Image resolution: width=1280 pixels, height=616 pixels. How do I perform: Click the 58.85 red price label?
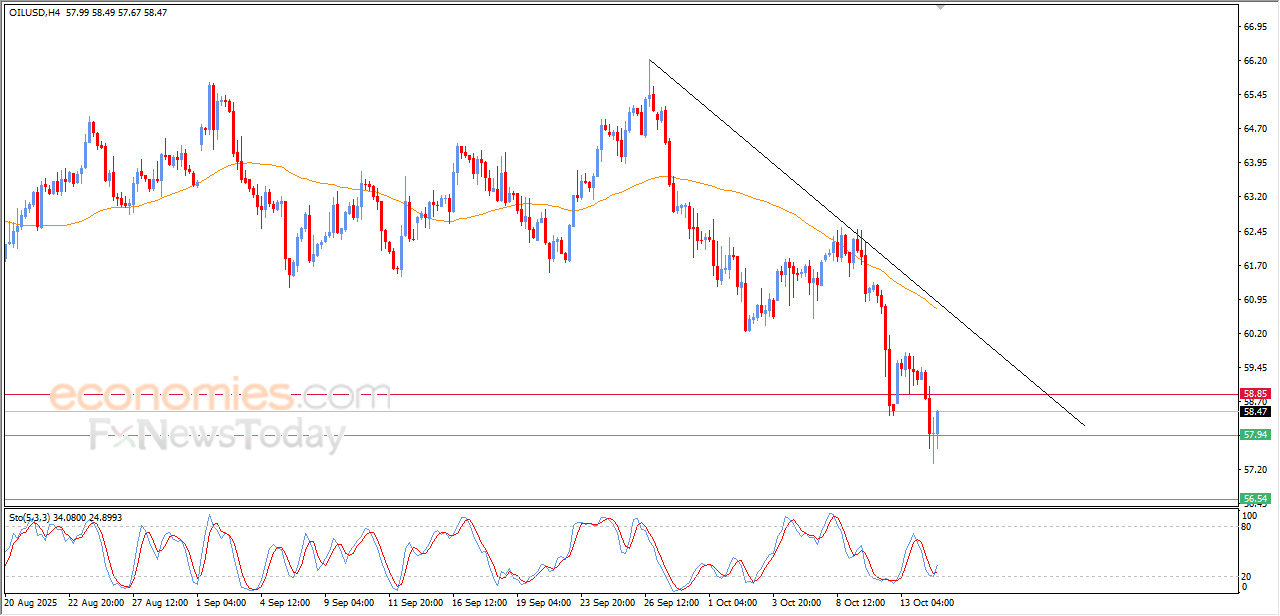pos(1255,394)
